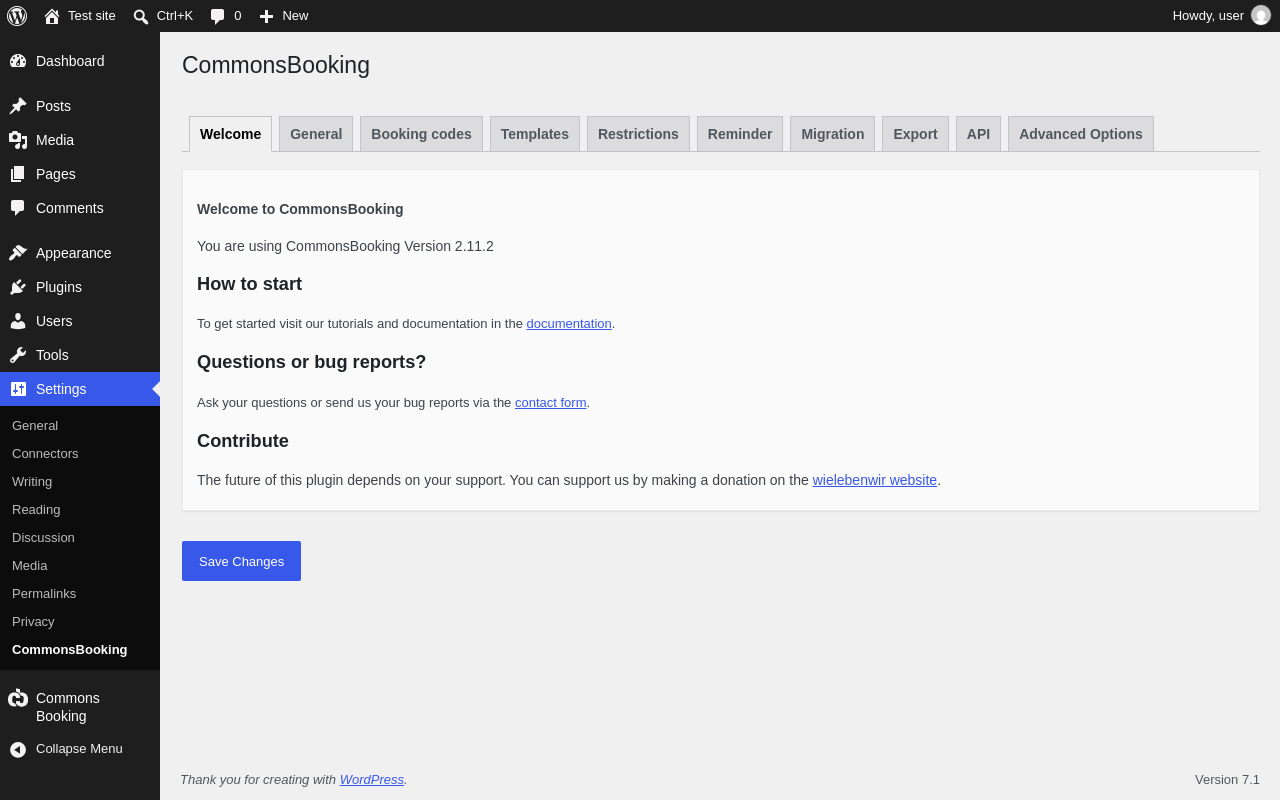Open Media settings submenu item

(30, 565)
